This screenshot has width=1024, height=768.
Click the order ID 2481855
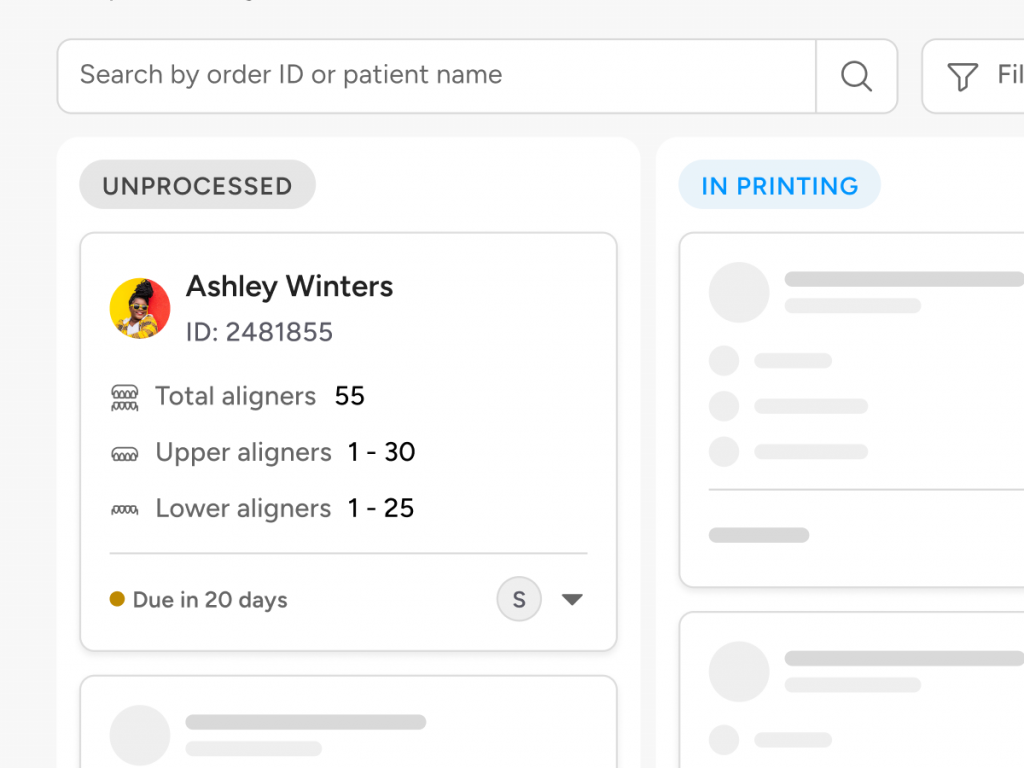(259, 331)
